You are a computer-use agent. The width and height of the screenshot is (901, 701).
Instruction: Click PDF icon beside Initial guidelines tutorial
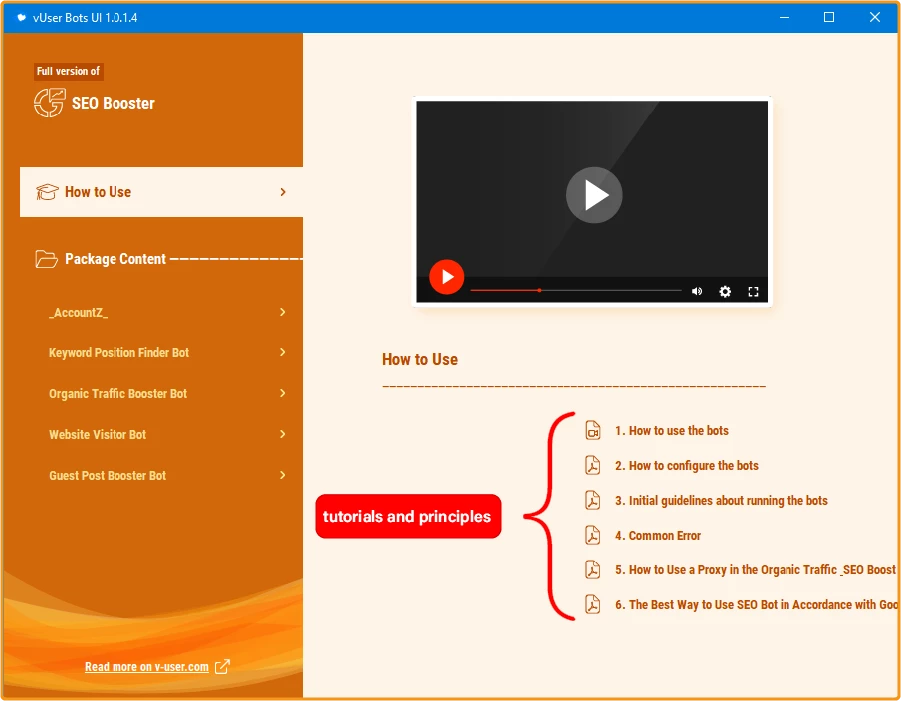click(593, 500)
